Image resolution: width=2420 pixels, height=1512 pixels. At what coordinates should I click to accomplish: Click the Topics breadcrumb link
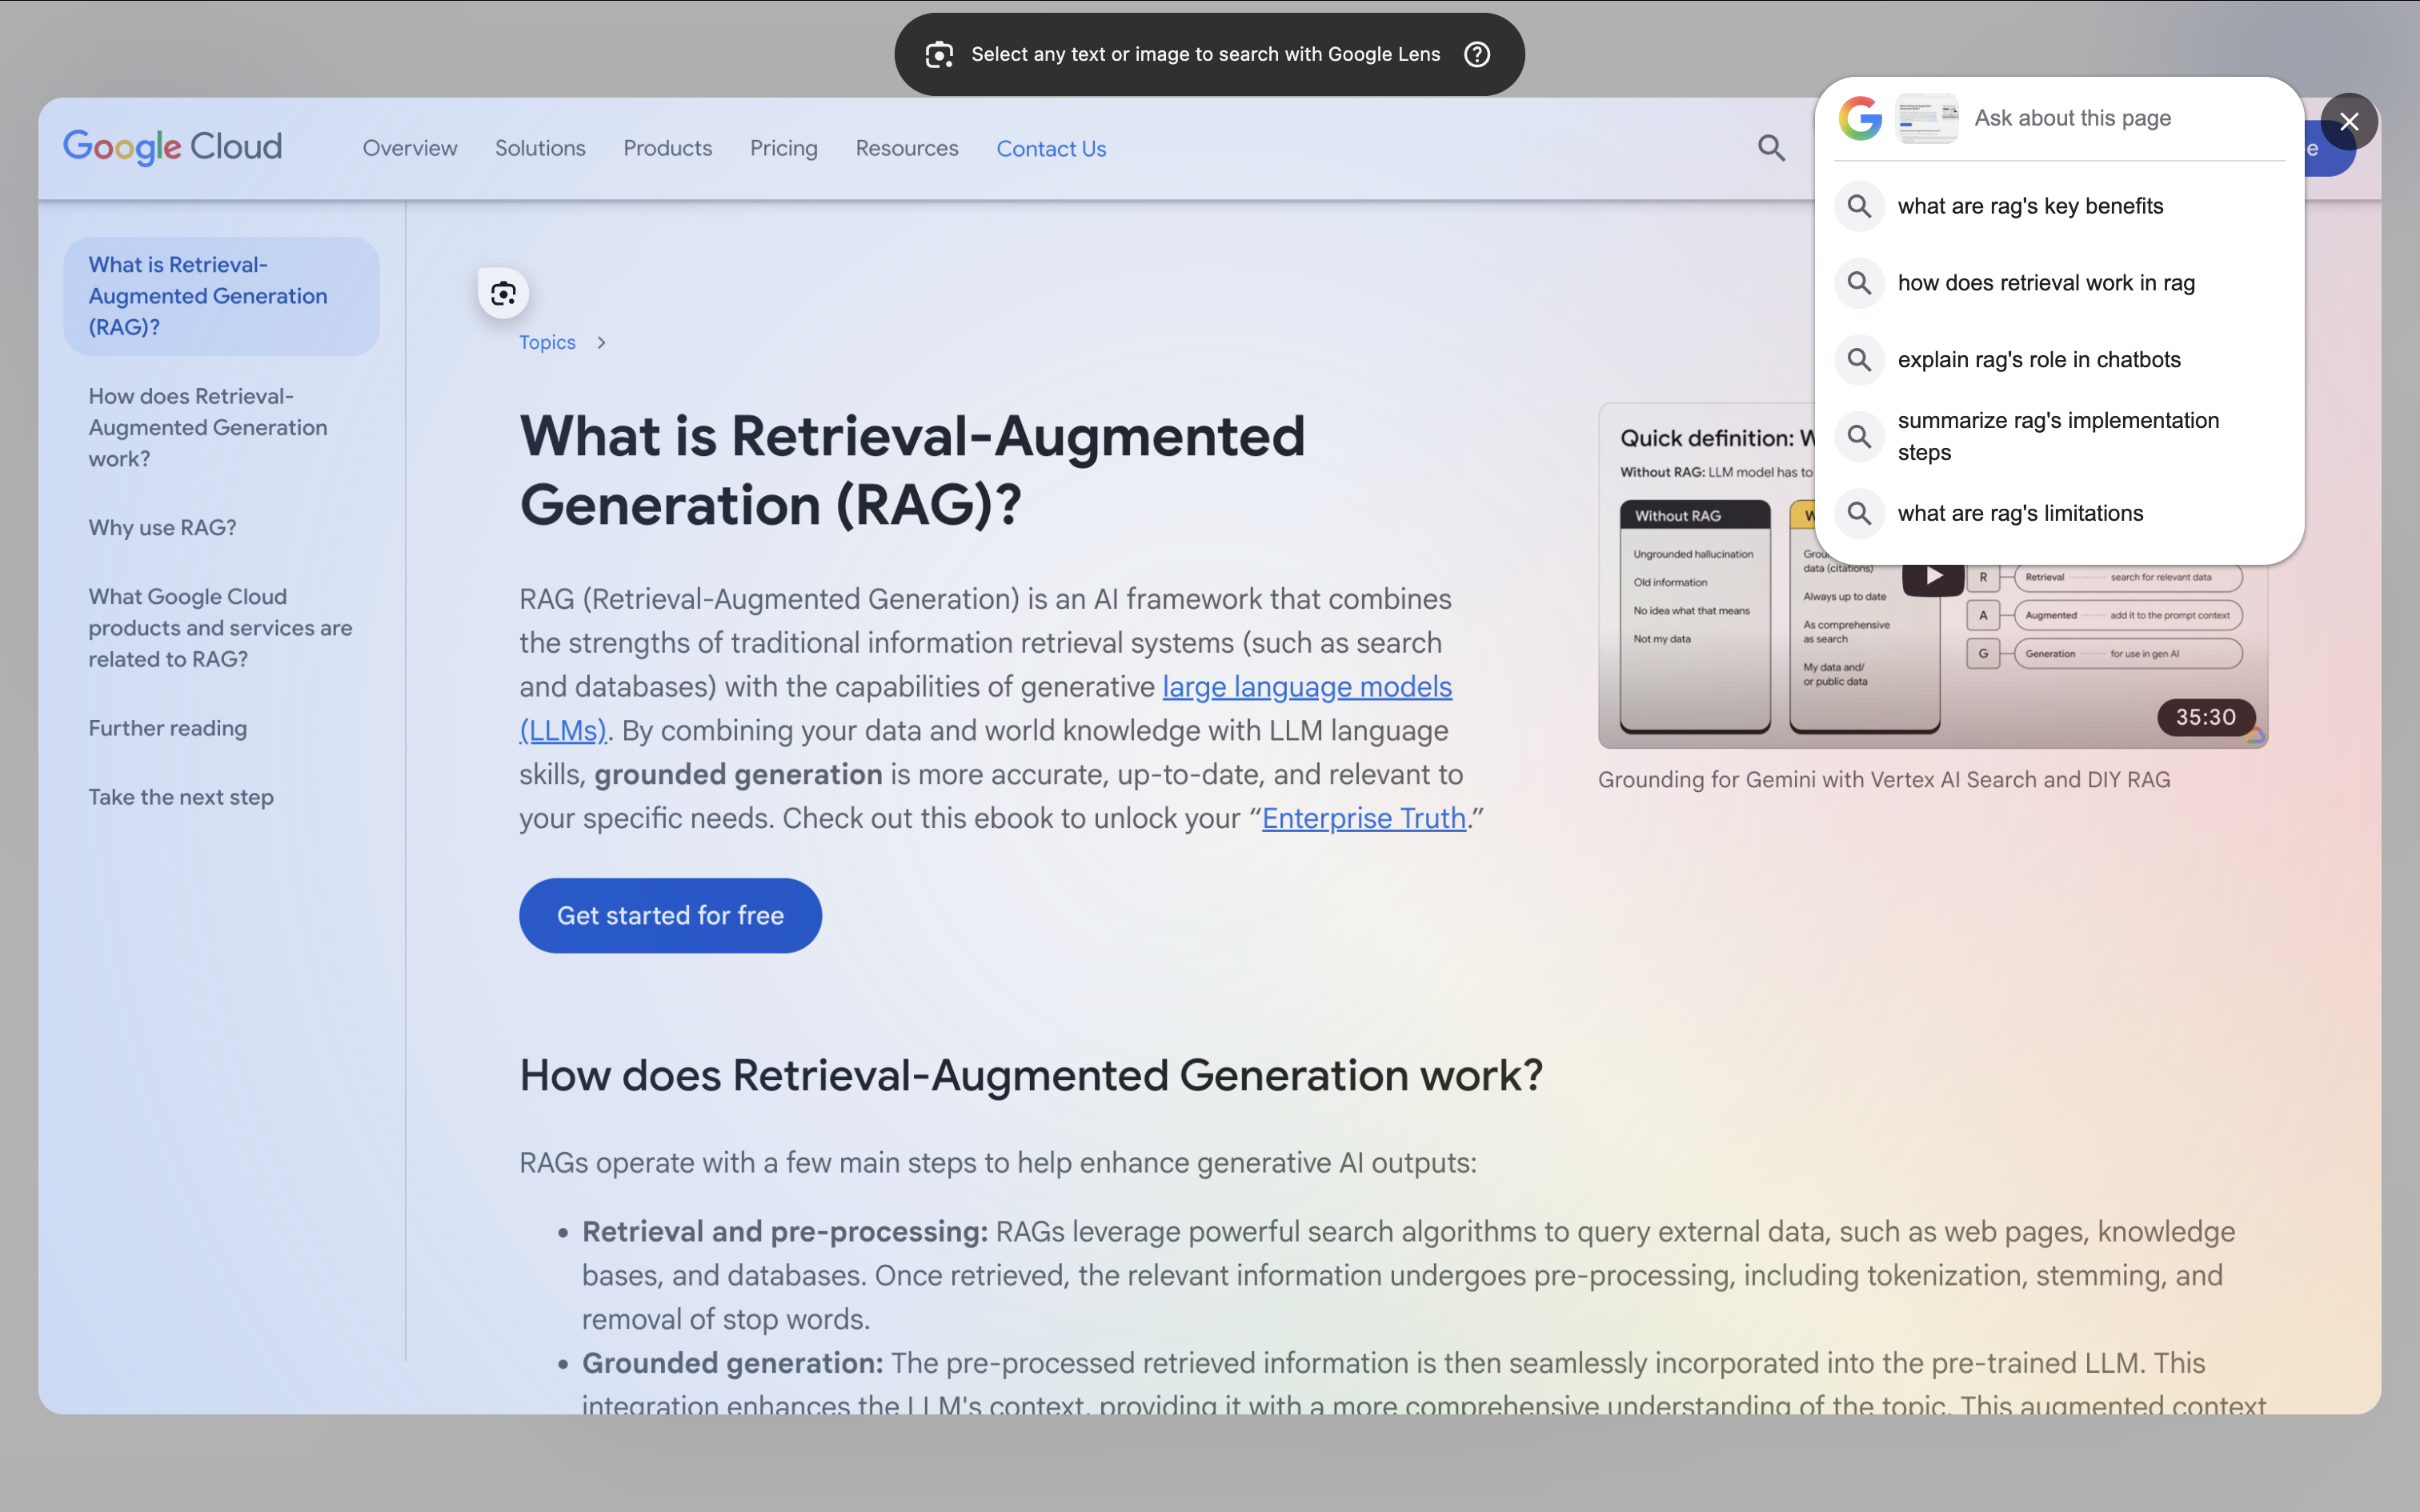pyautogui.click(x=547, y=342)
